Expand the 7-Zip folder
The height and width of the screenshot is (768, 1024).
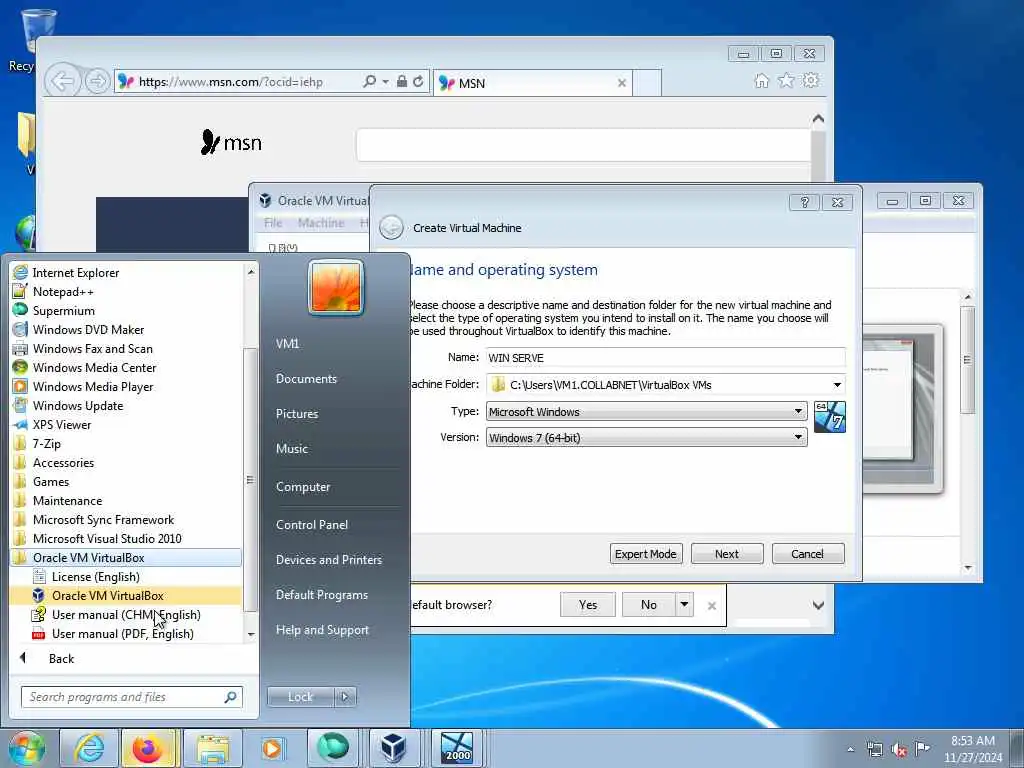point(47,443)
